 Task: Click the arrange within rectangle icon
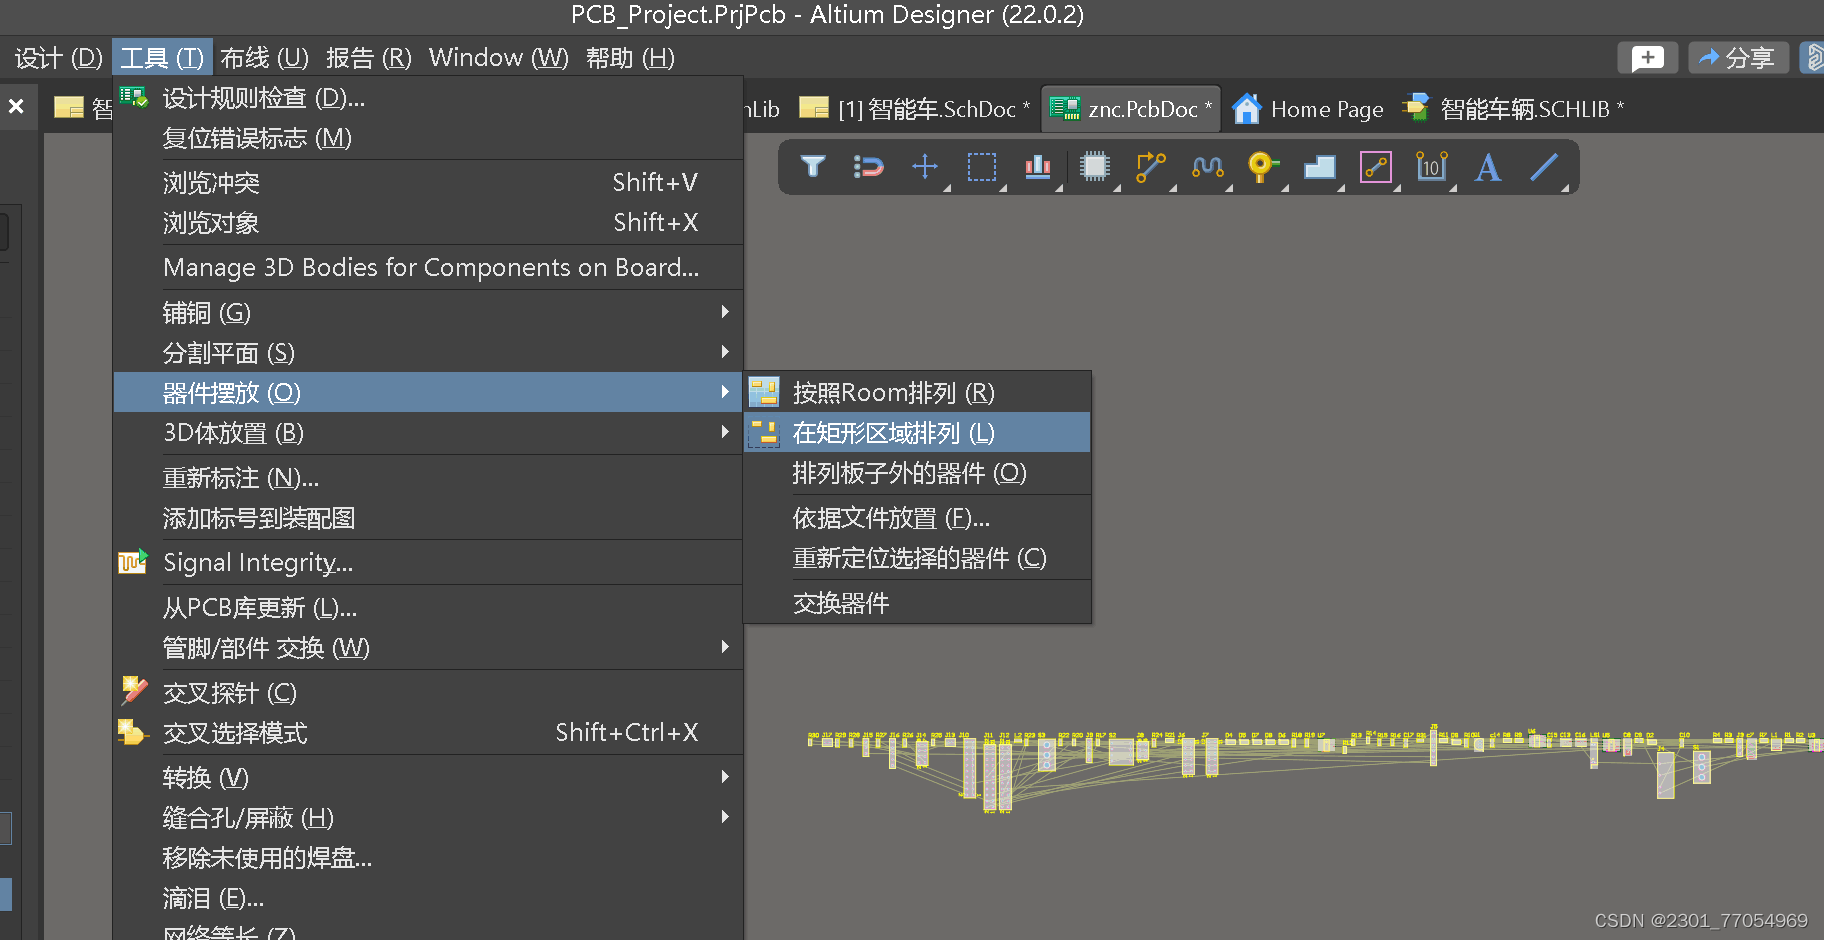point(764,433)
